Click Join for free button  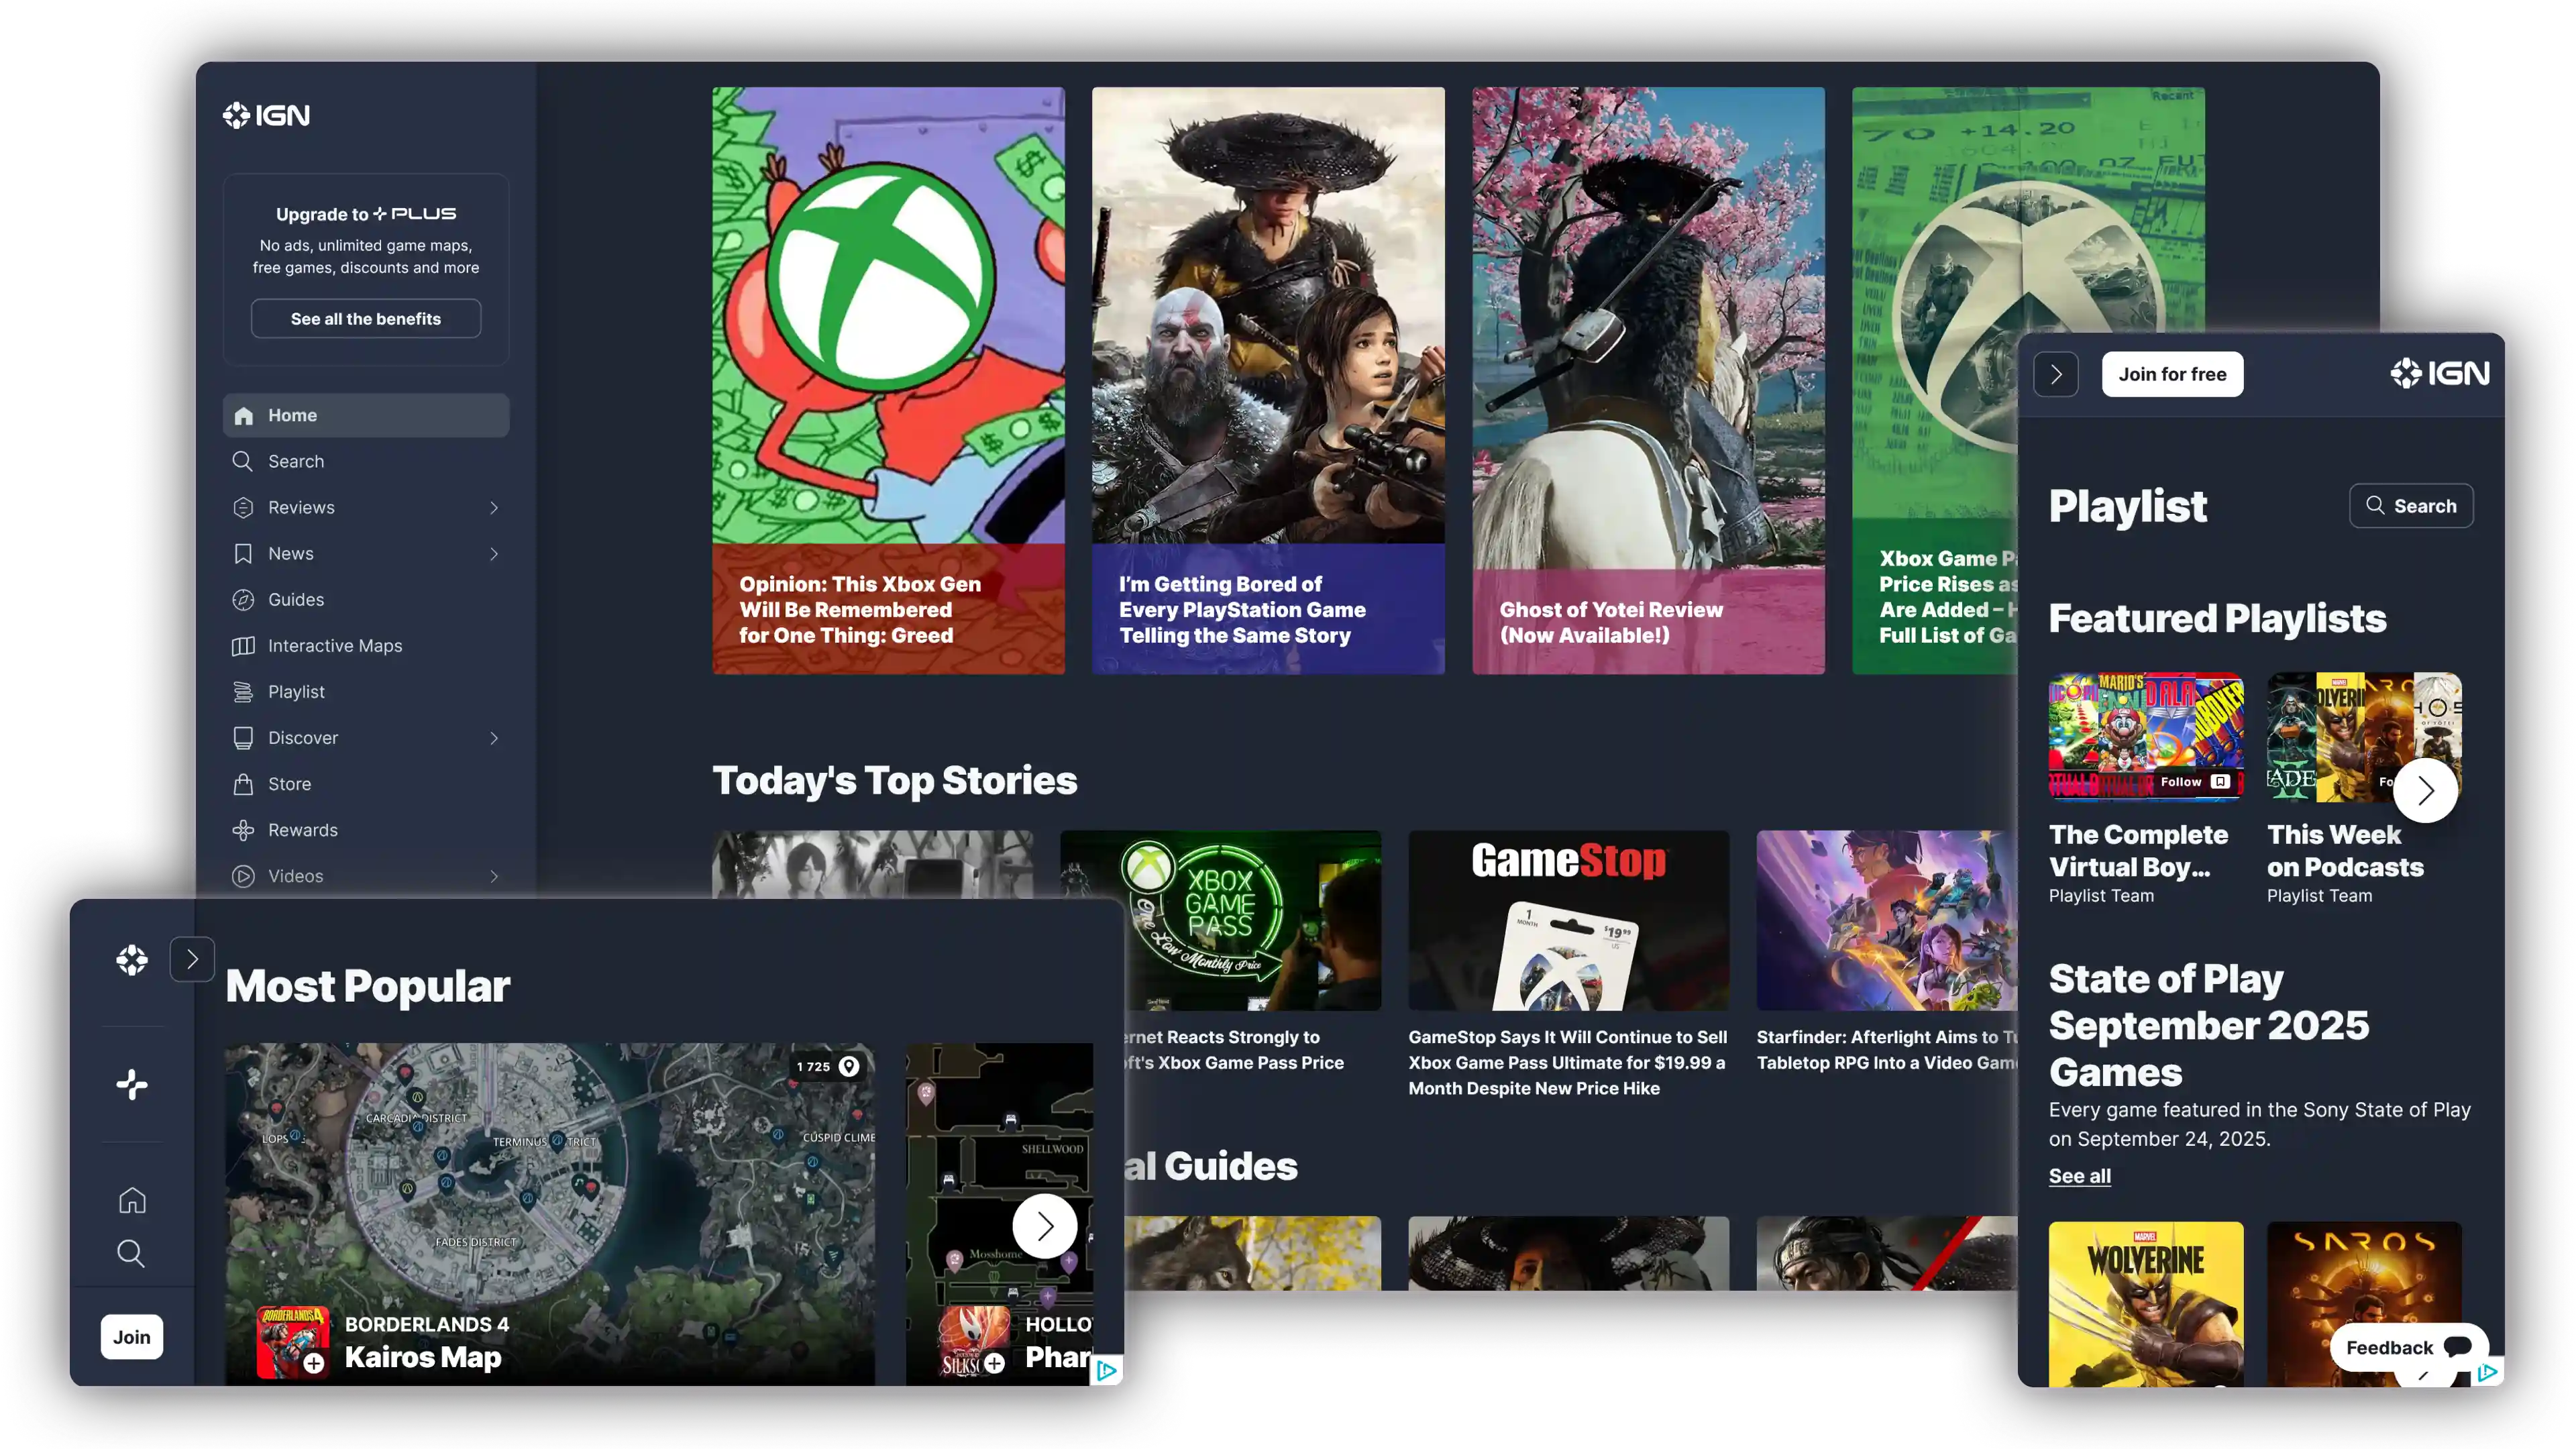point(2172,374)
